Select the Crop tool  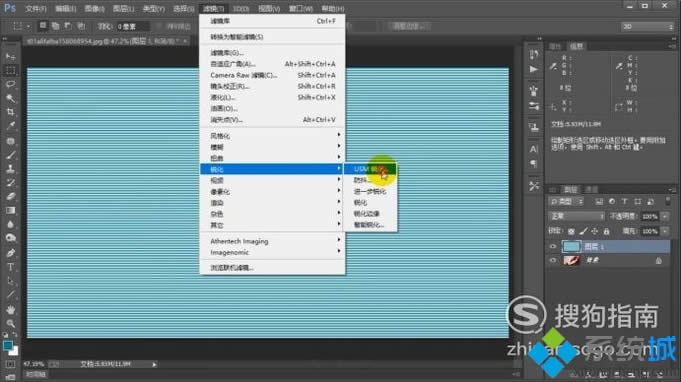tap(10, 112)
